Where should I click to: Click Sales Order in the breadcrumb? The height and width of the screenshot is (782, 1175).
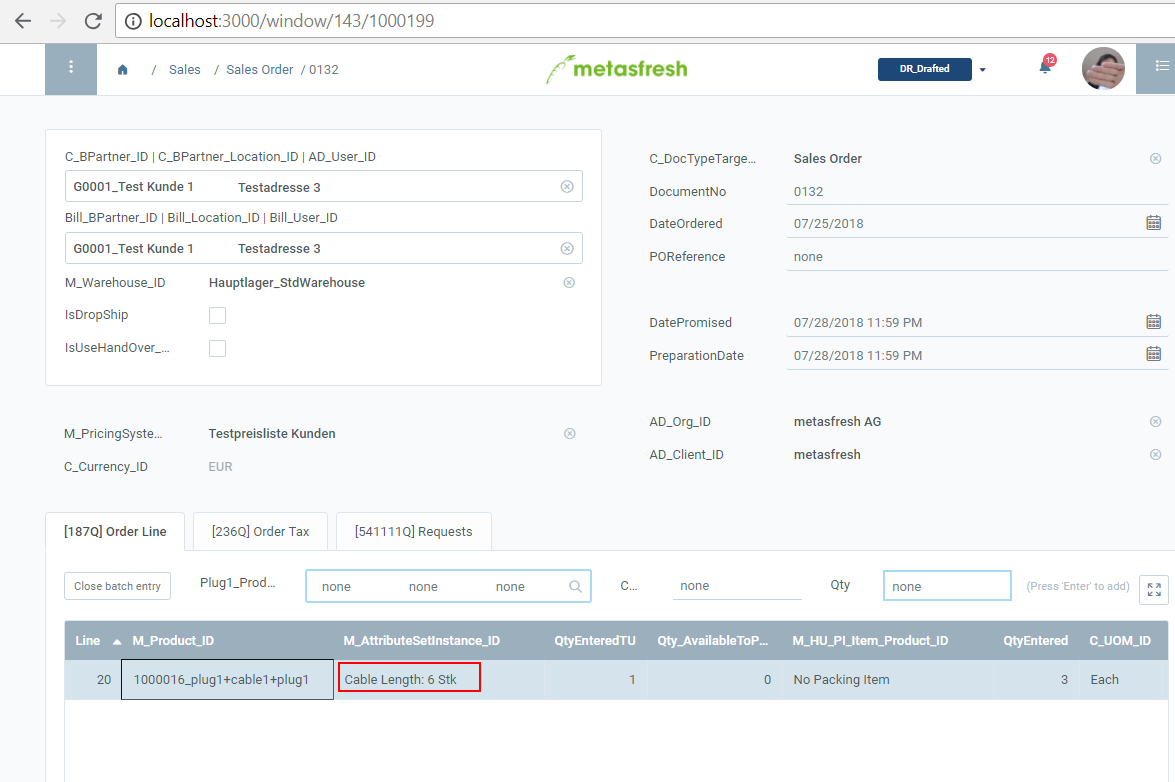[x=259, y=70]
